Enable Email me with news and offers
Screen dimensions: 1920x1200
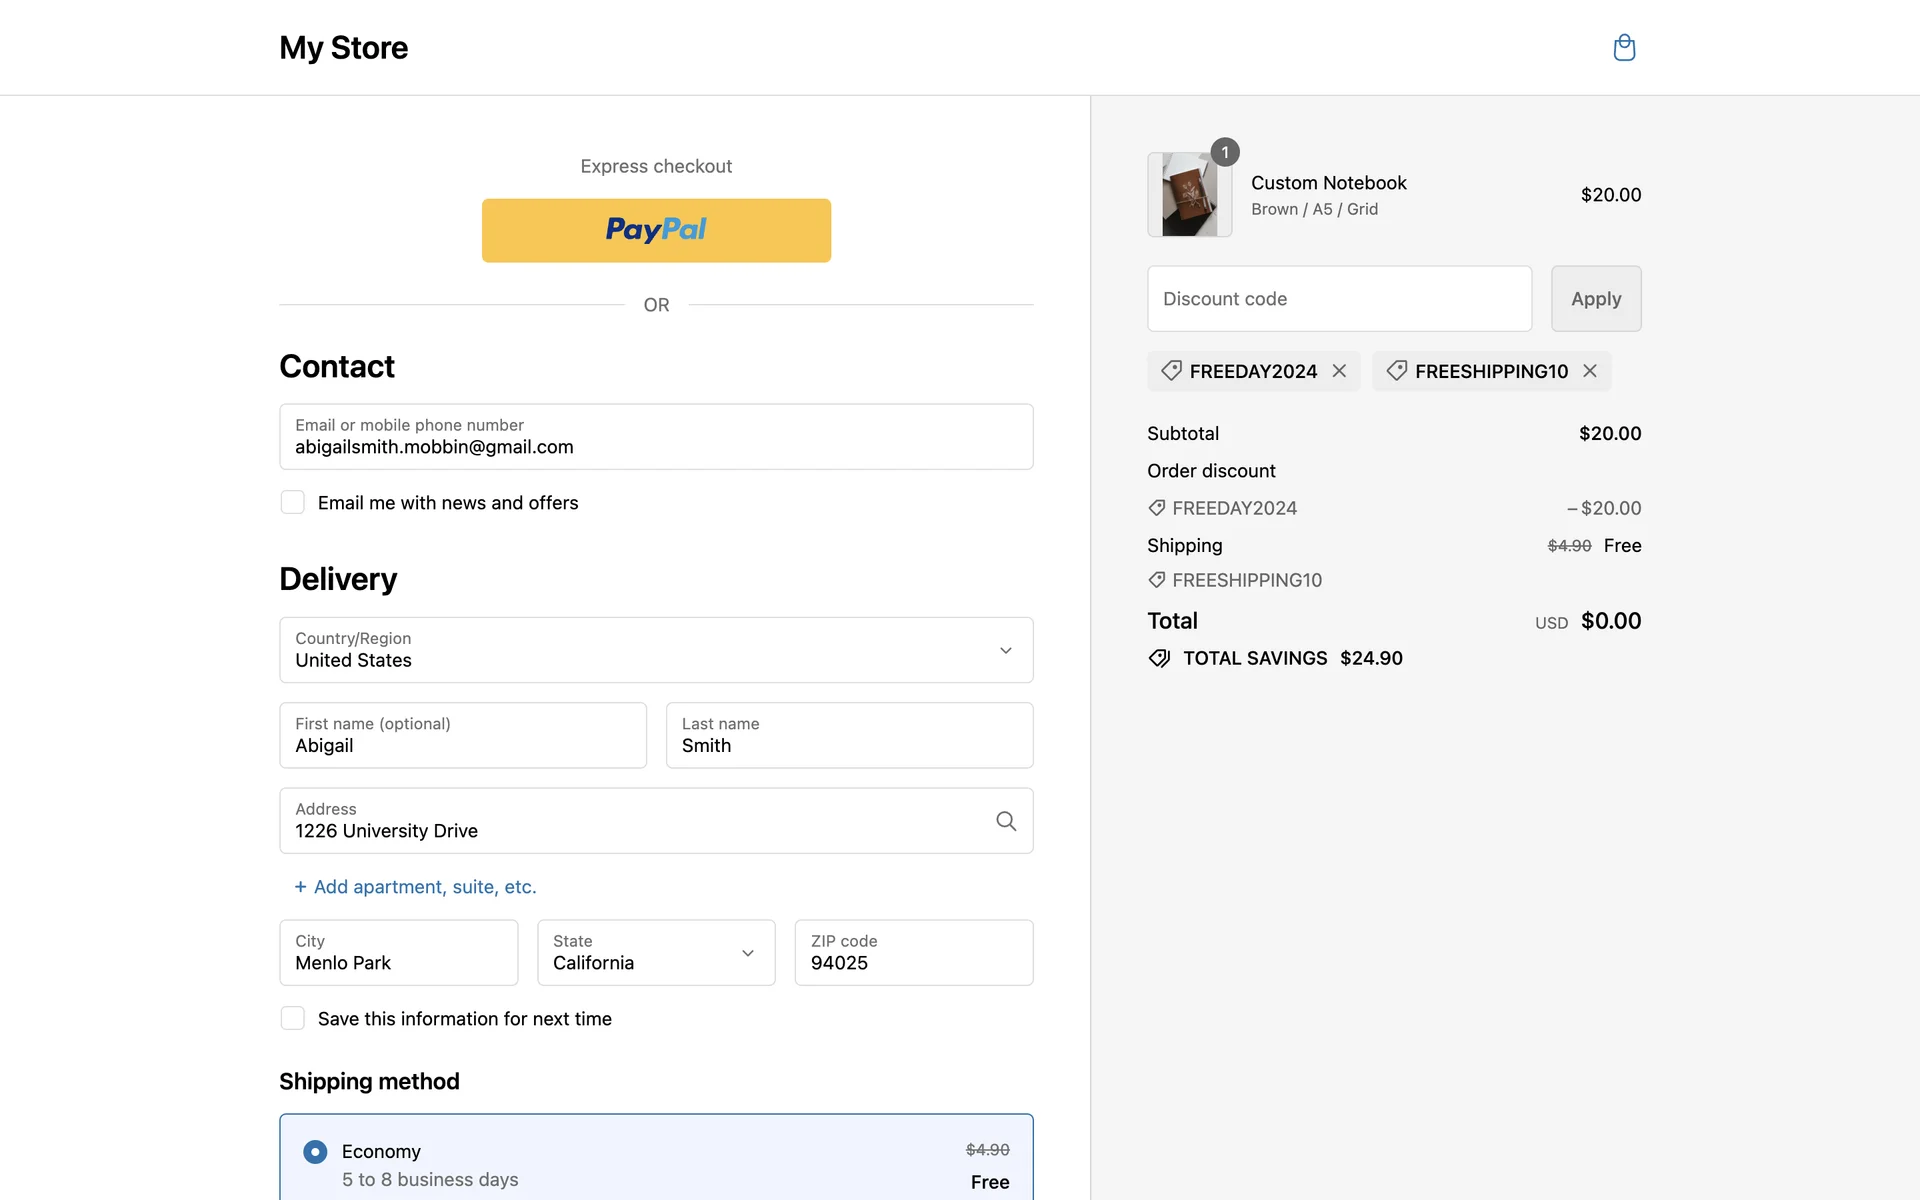tap(293, 502)
